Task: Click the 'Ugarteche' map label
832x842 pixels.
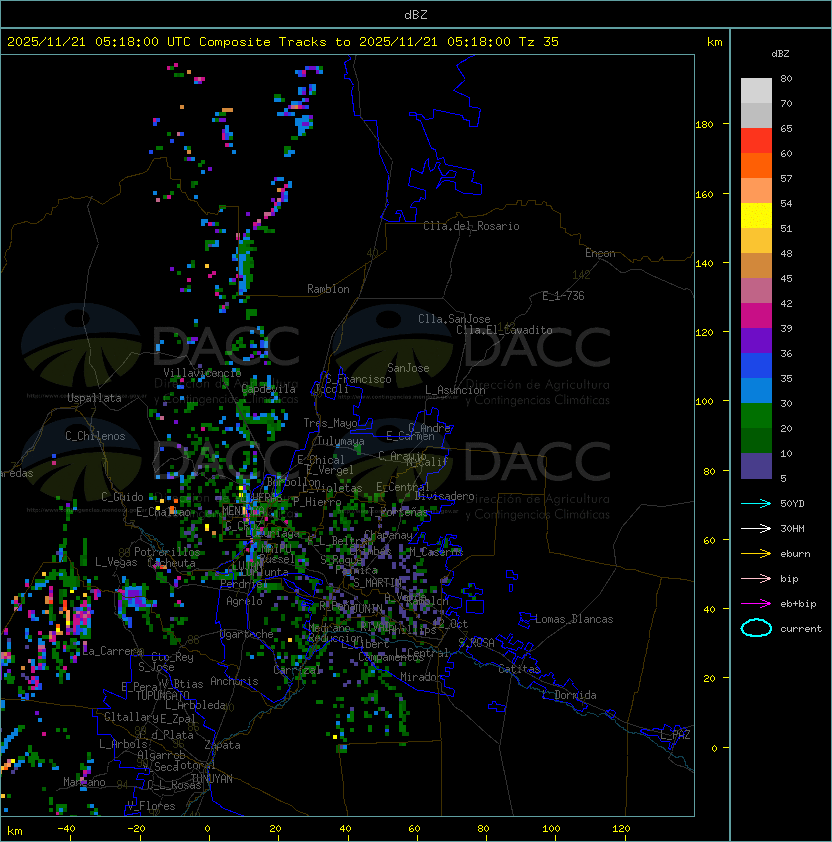Action: [247, 634]
